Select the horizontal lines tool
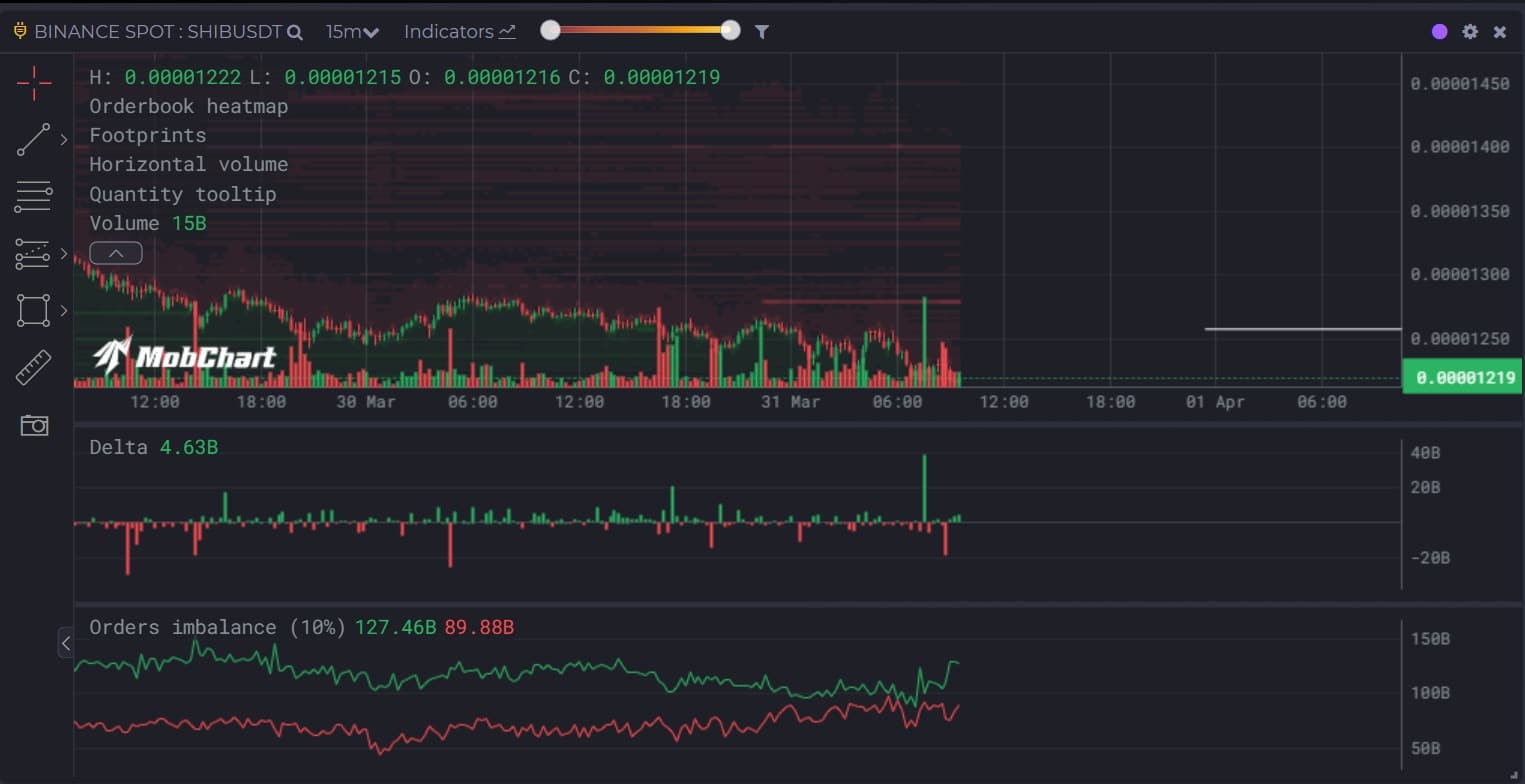Viewport: 1525px width, 784px height. click(x=33, y=197)
